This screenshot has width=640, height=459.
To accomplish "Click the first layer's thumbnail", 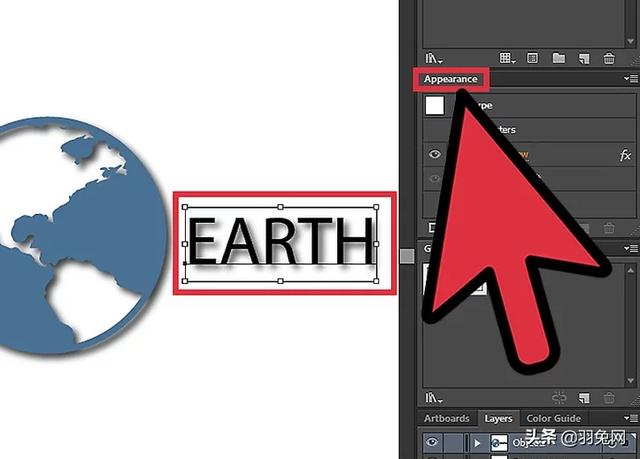I will point(499,443).
